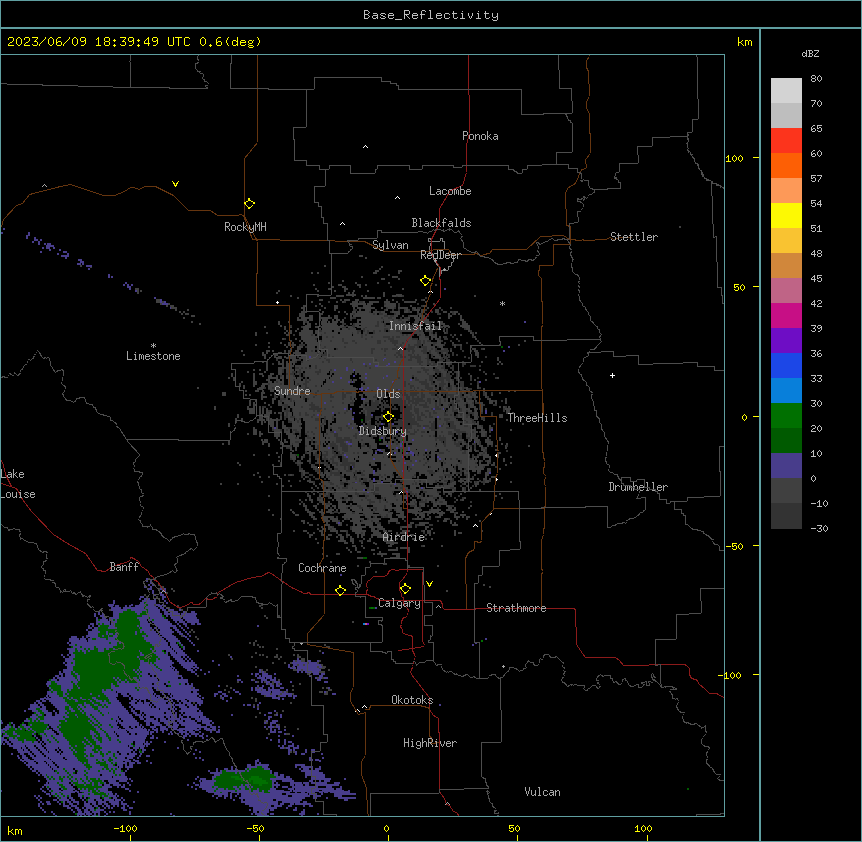Click the 39 dBZ purple swatch
This screenshot has width=862, height=842.
(x=786, y=341)
